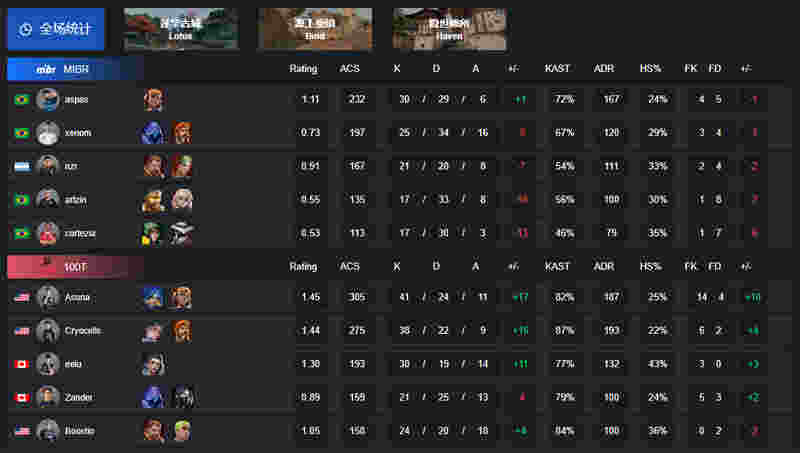This screenshot has width=800, height=453.
Task: Click the Boostio player name
Action: pyautogui.click(x=80, y=431)
